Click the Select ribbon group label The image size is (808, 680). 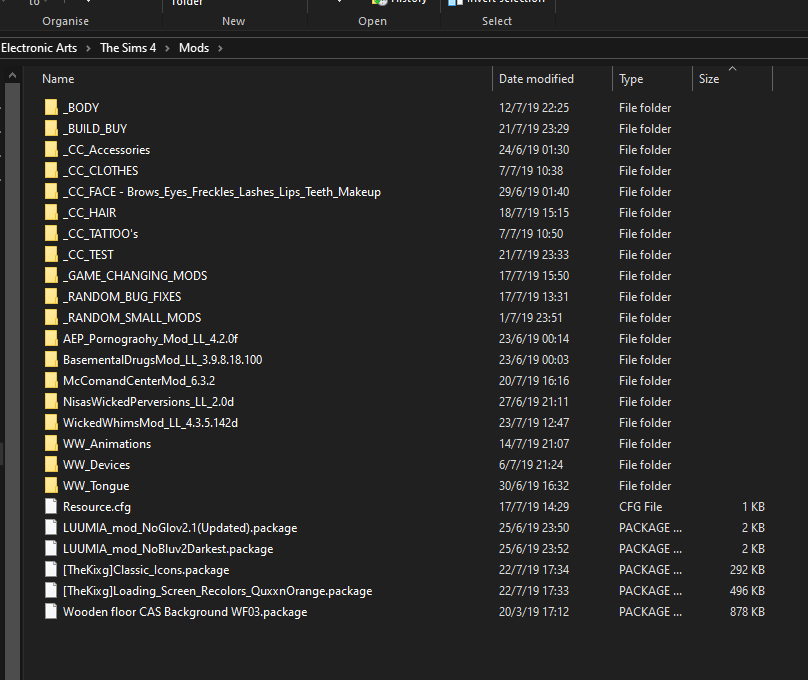497,21
